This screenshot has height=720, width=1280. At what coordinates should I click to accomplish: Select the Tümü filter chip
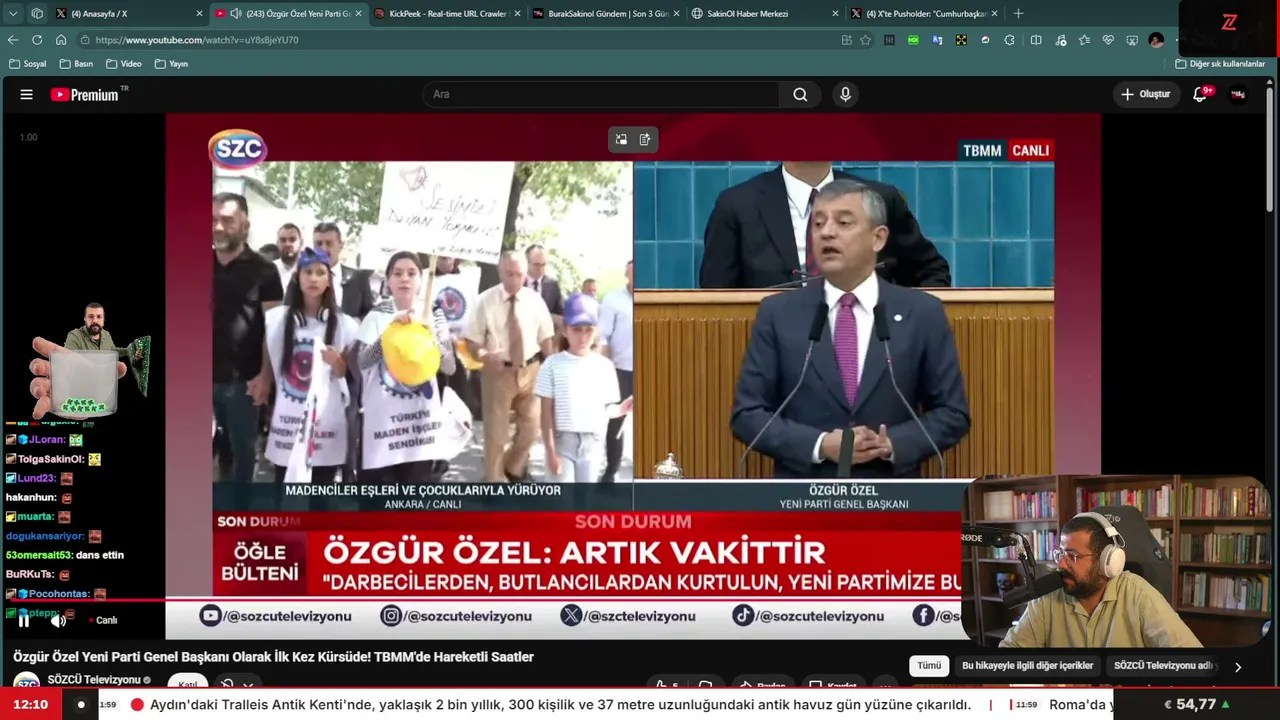click(x=929, y=666)
